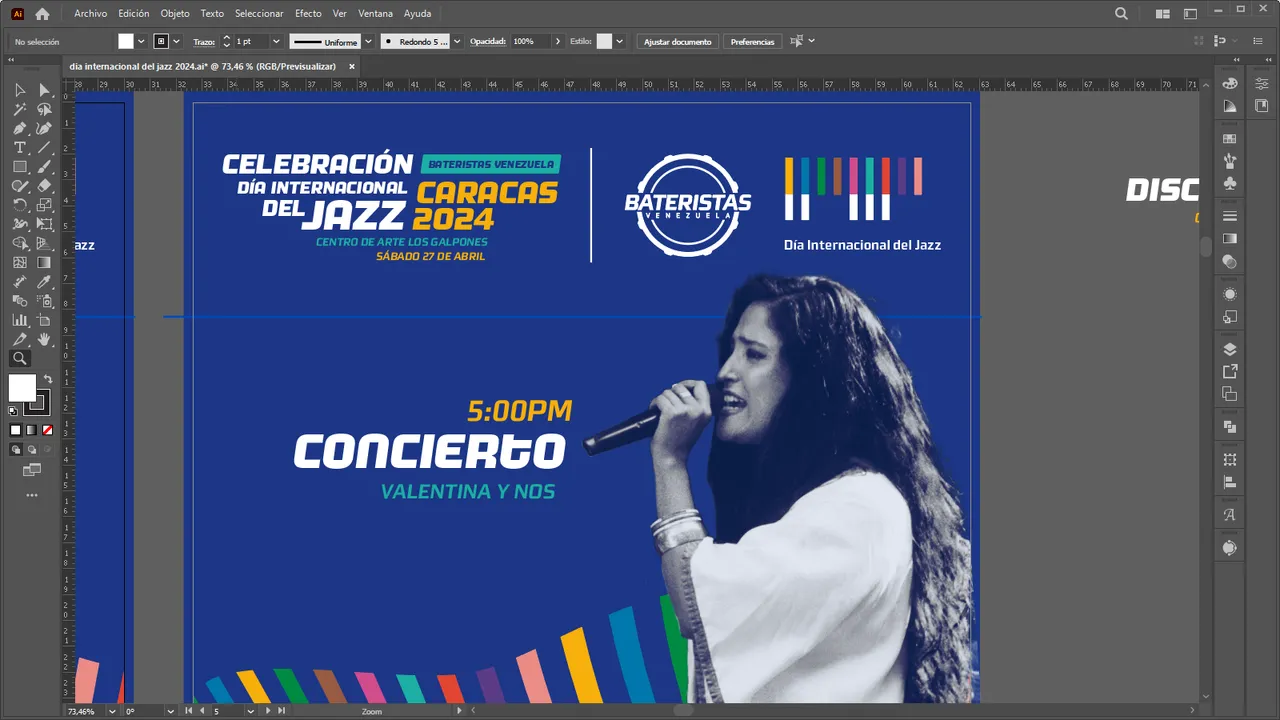This screenshot has height=720, width=1280.
Task: Open Efecto menu
Action: pos(308,14)
